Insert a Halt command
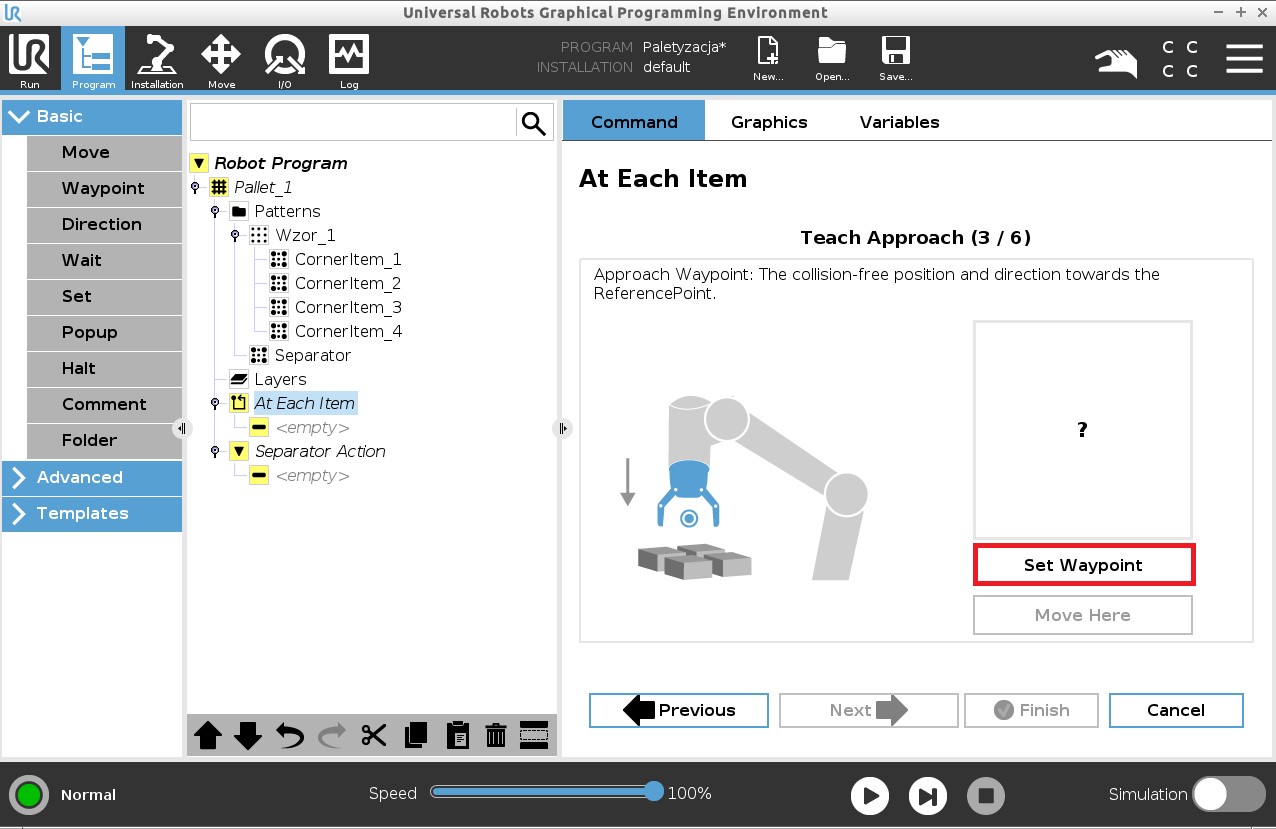 104,368
